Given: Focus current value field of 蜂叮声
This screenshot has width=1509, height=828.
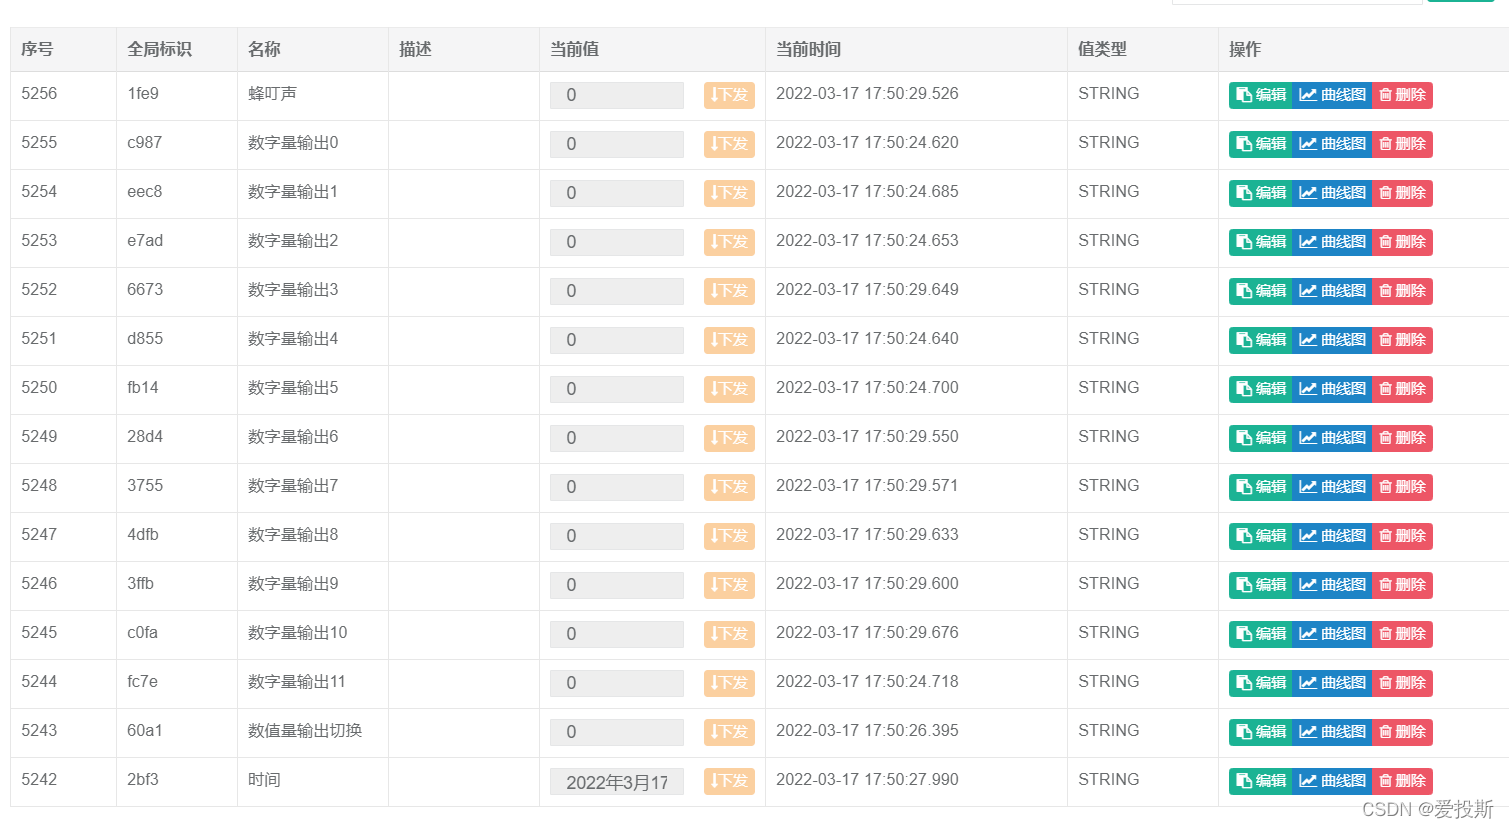Looking at the screenshot, I should pyautogui.click(x=617, y=95).
